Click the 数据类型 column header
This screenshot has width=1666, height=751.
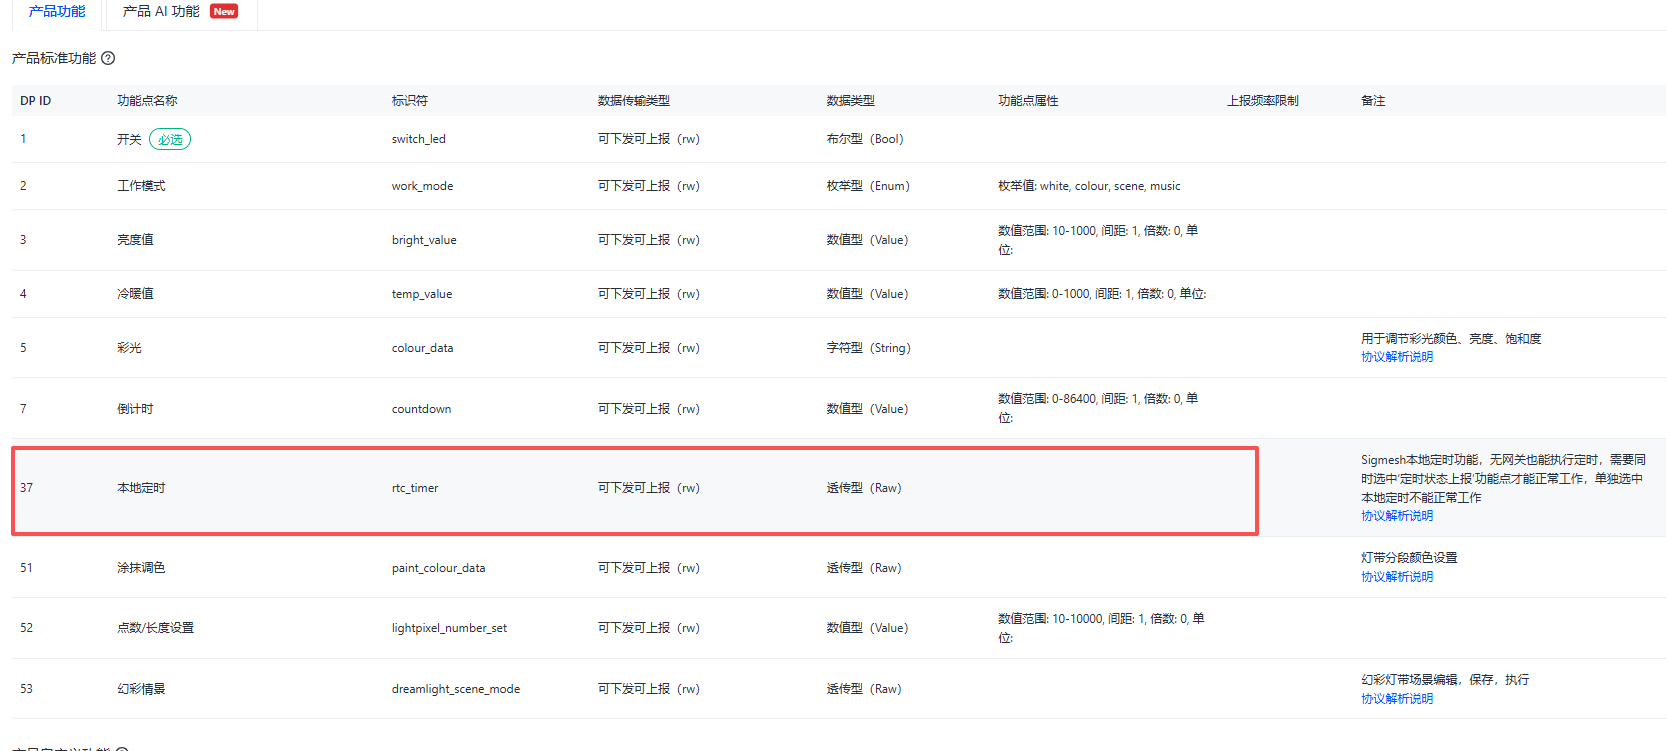click(850, 101)
